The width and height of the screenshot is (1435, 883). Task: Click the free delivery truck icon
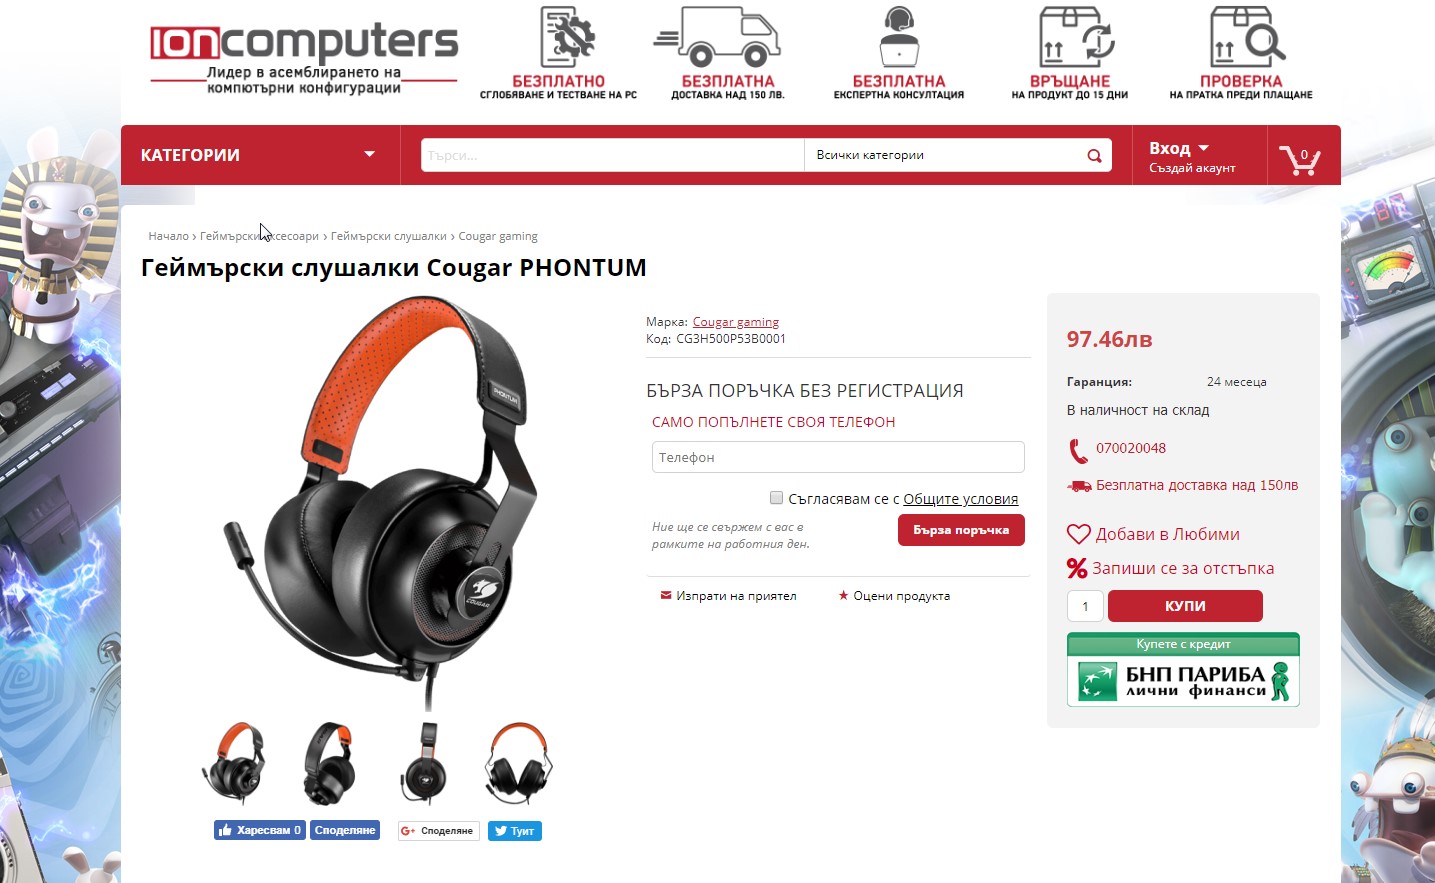click(x=716, y=37)
